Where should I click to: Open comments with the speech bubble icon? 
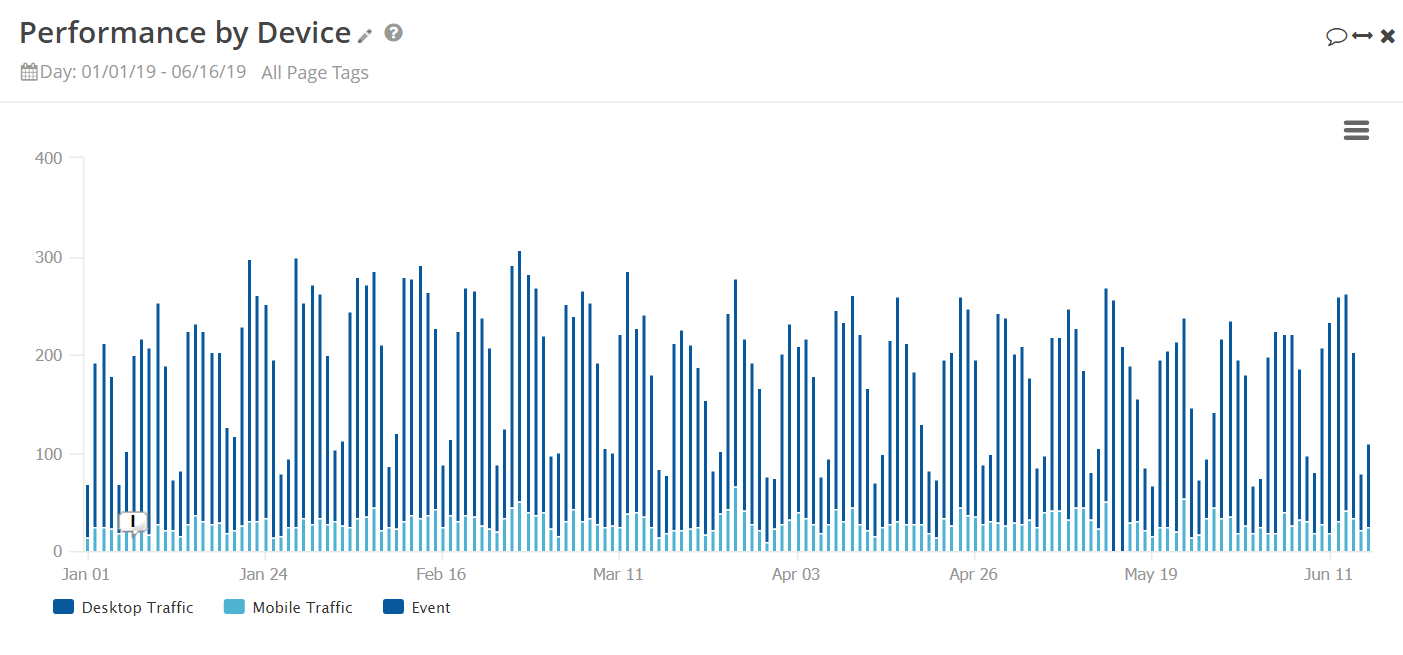(1336, 37)
